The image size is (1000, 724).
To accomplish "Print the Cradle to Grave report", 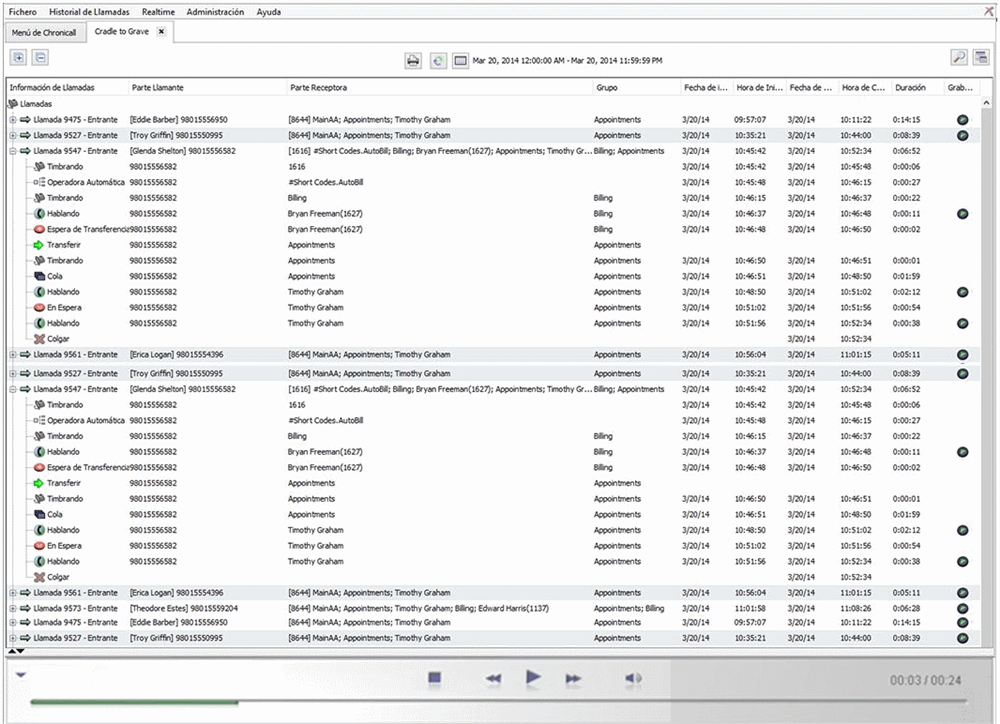I will coord(413,61).
